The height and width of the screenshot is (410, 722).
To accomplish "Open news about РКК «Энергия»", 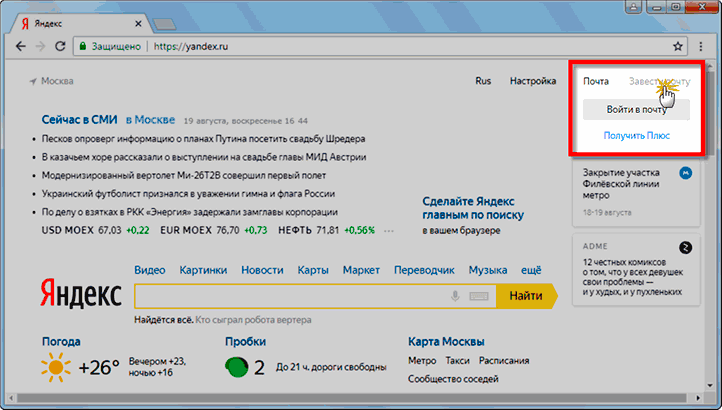I will (190, 212).
